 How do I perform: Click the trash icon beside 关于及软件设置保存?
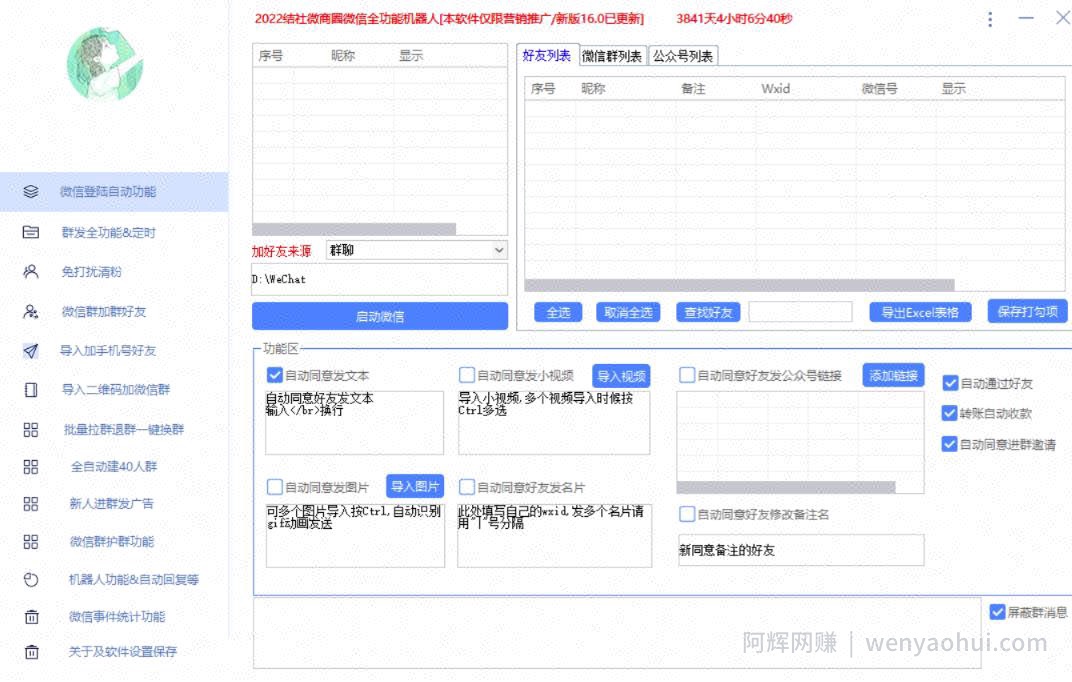click(x=31, y=651)
